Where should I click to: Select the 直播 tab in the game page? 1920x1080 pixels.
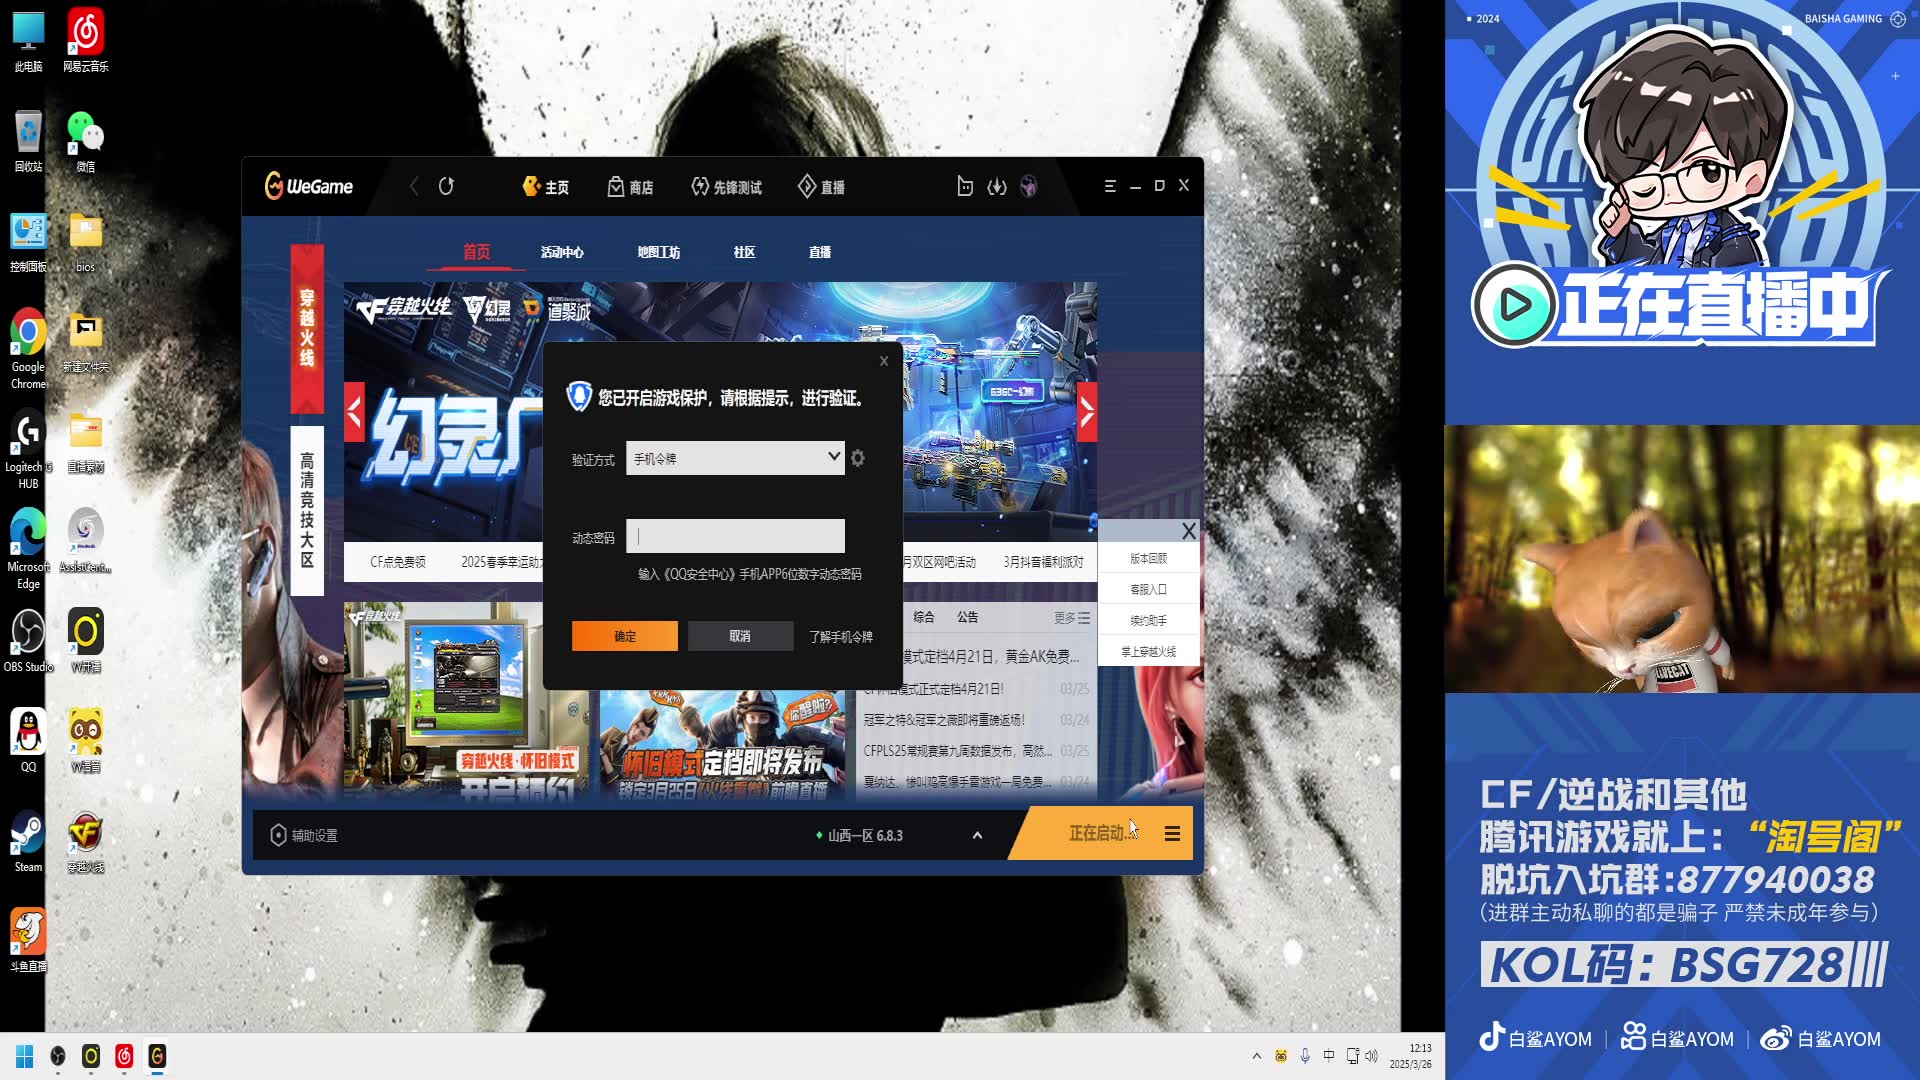(820, 252)
